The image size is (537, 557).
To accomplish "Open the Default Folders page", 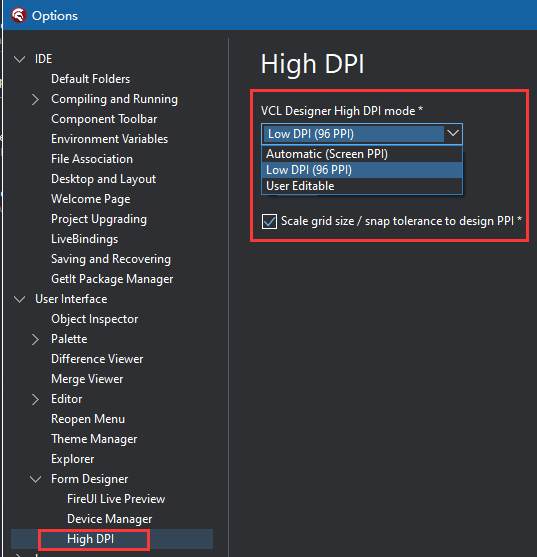I will 91,79.
